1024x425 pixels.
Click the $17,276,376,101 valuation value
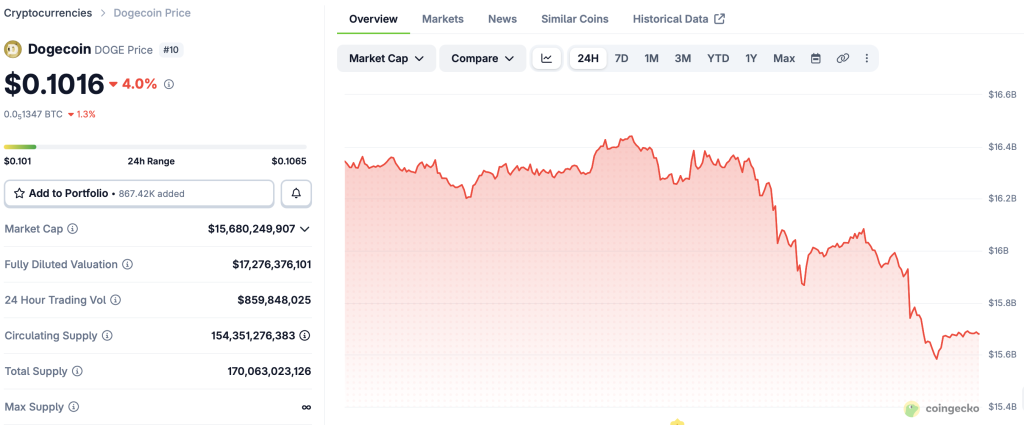coord(272,264)
